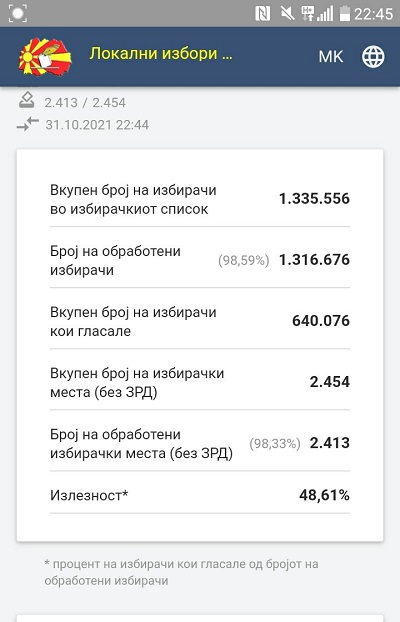Tap the 22:45 clock in the status bar
The height and width of the screenshot is (622, 400).
point(373,14)
